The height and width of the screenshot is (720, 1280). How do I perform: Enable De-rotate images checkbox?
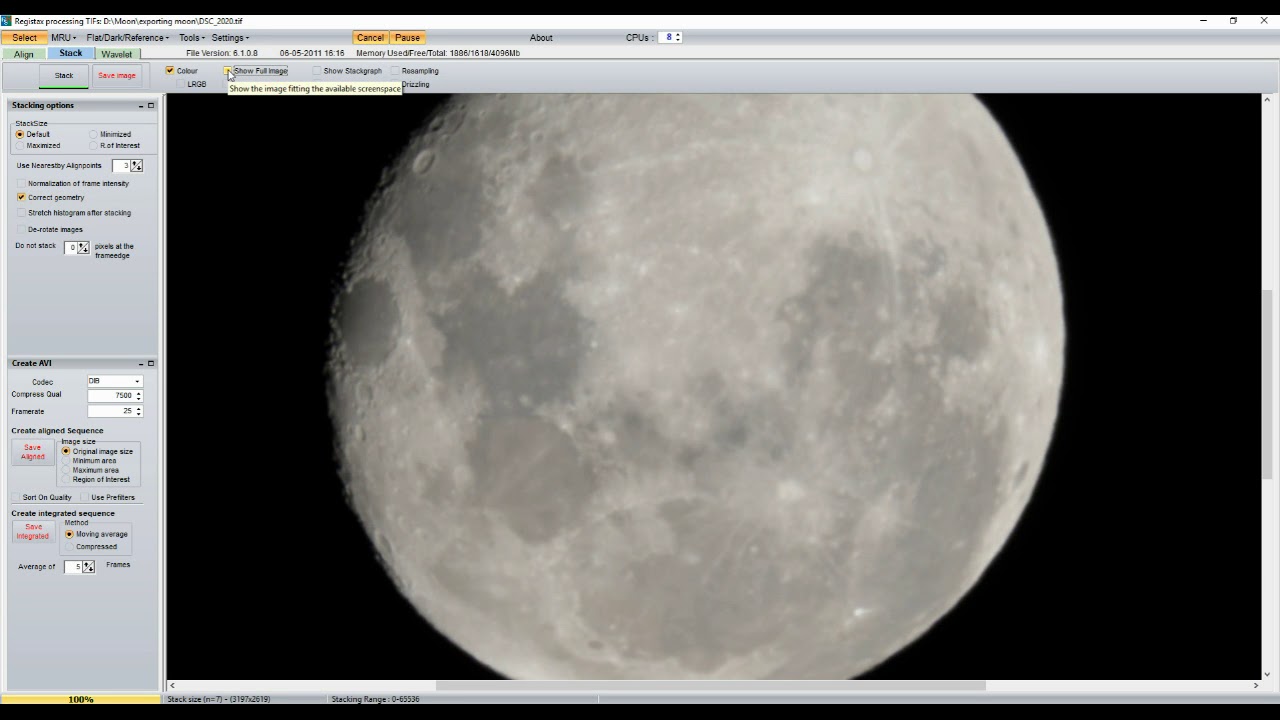pos(21,230)
